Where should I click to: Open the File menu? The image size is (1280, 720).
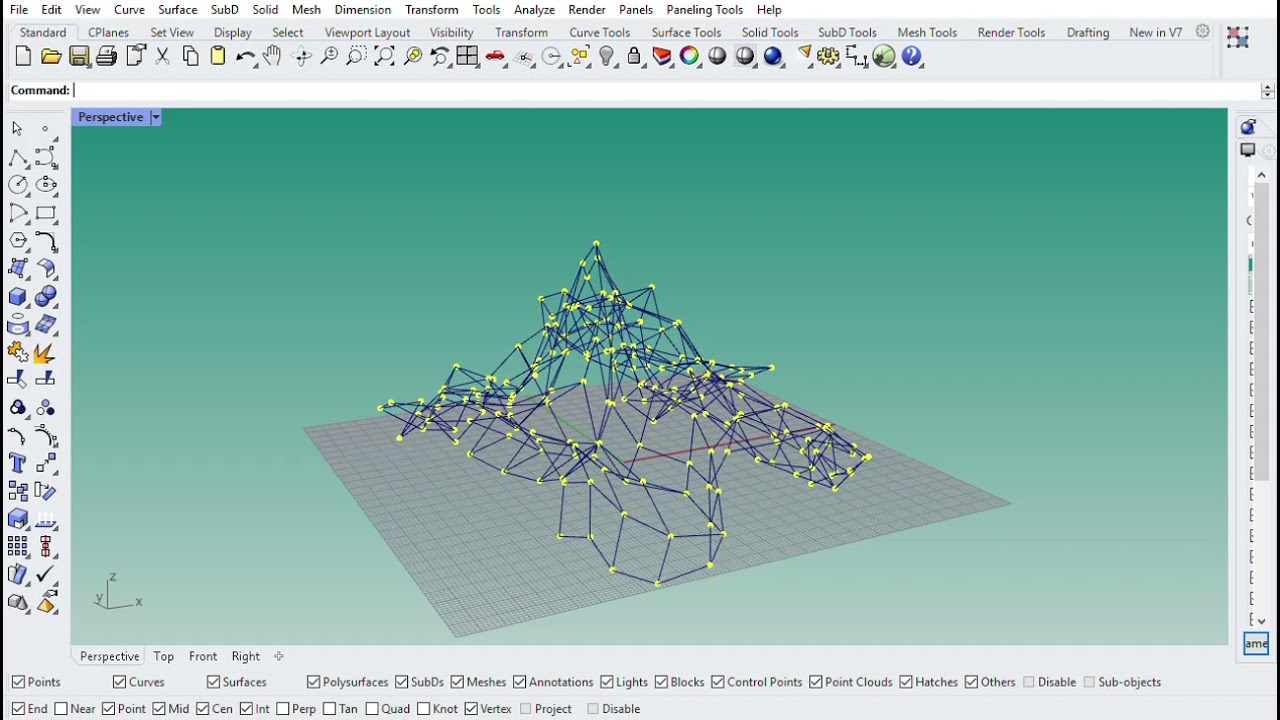point(19,9)
